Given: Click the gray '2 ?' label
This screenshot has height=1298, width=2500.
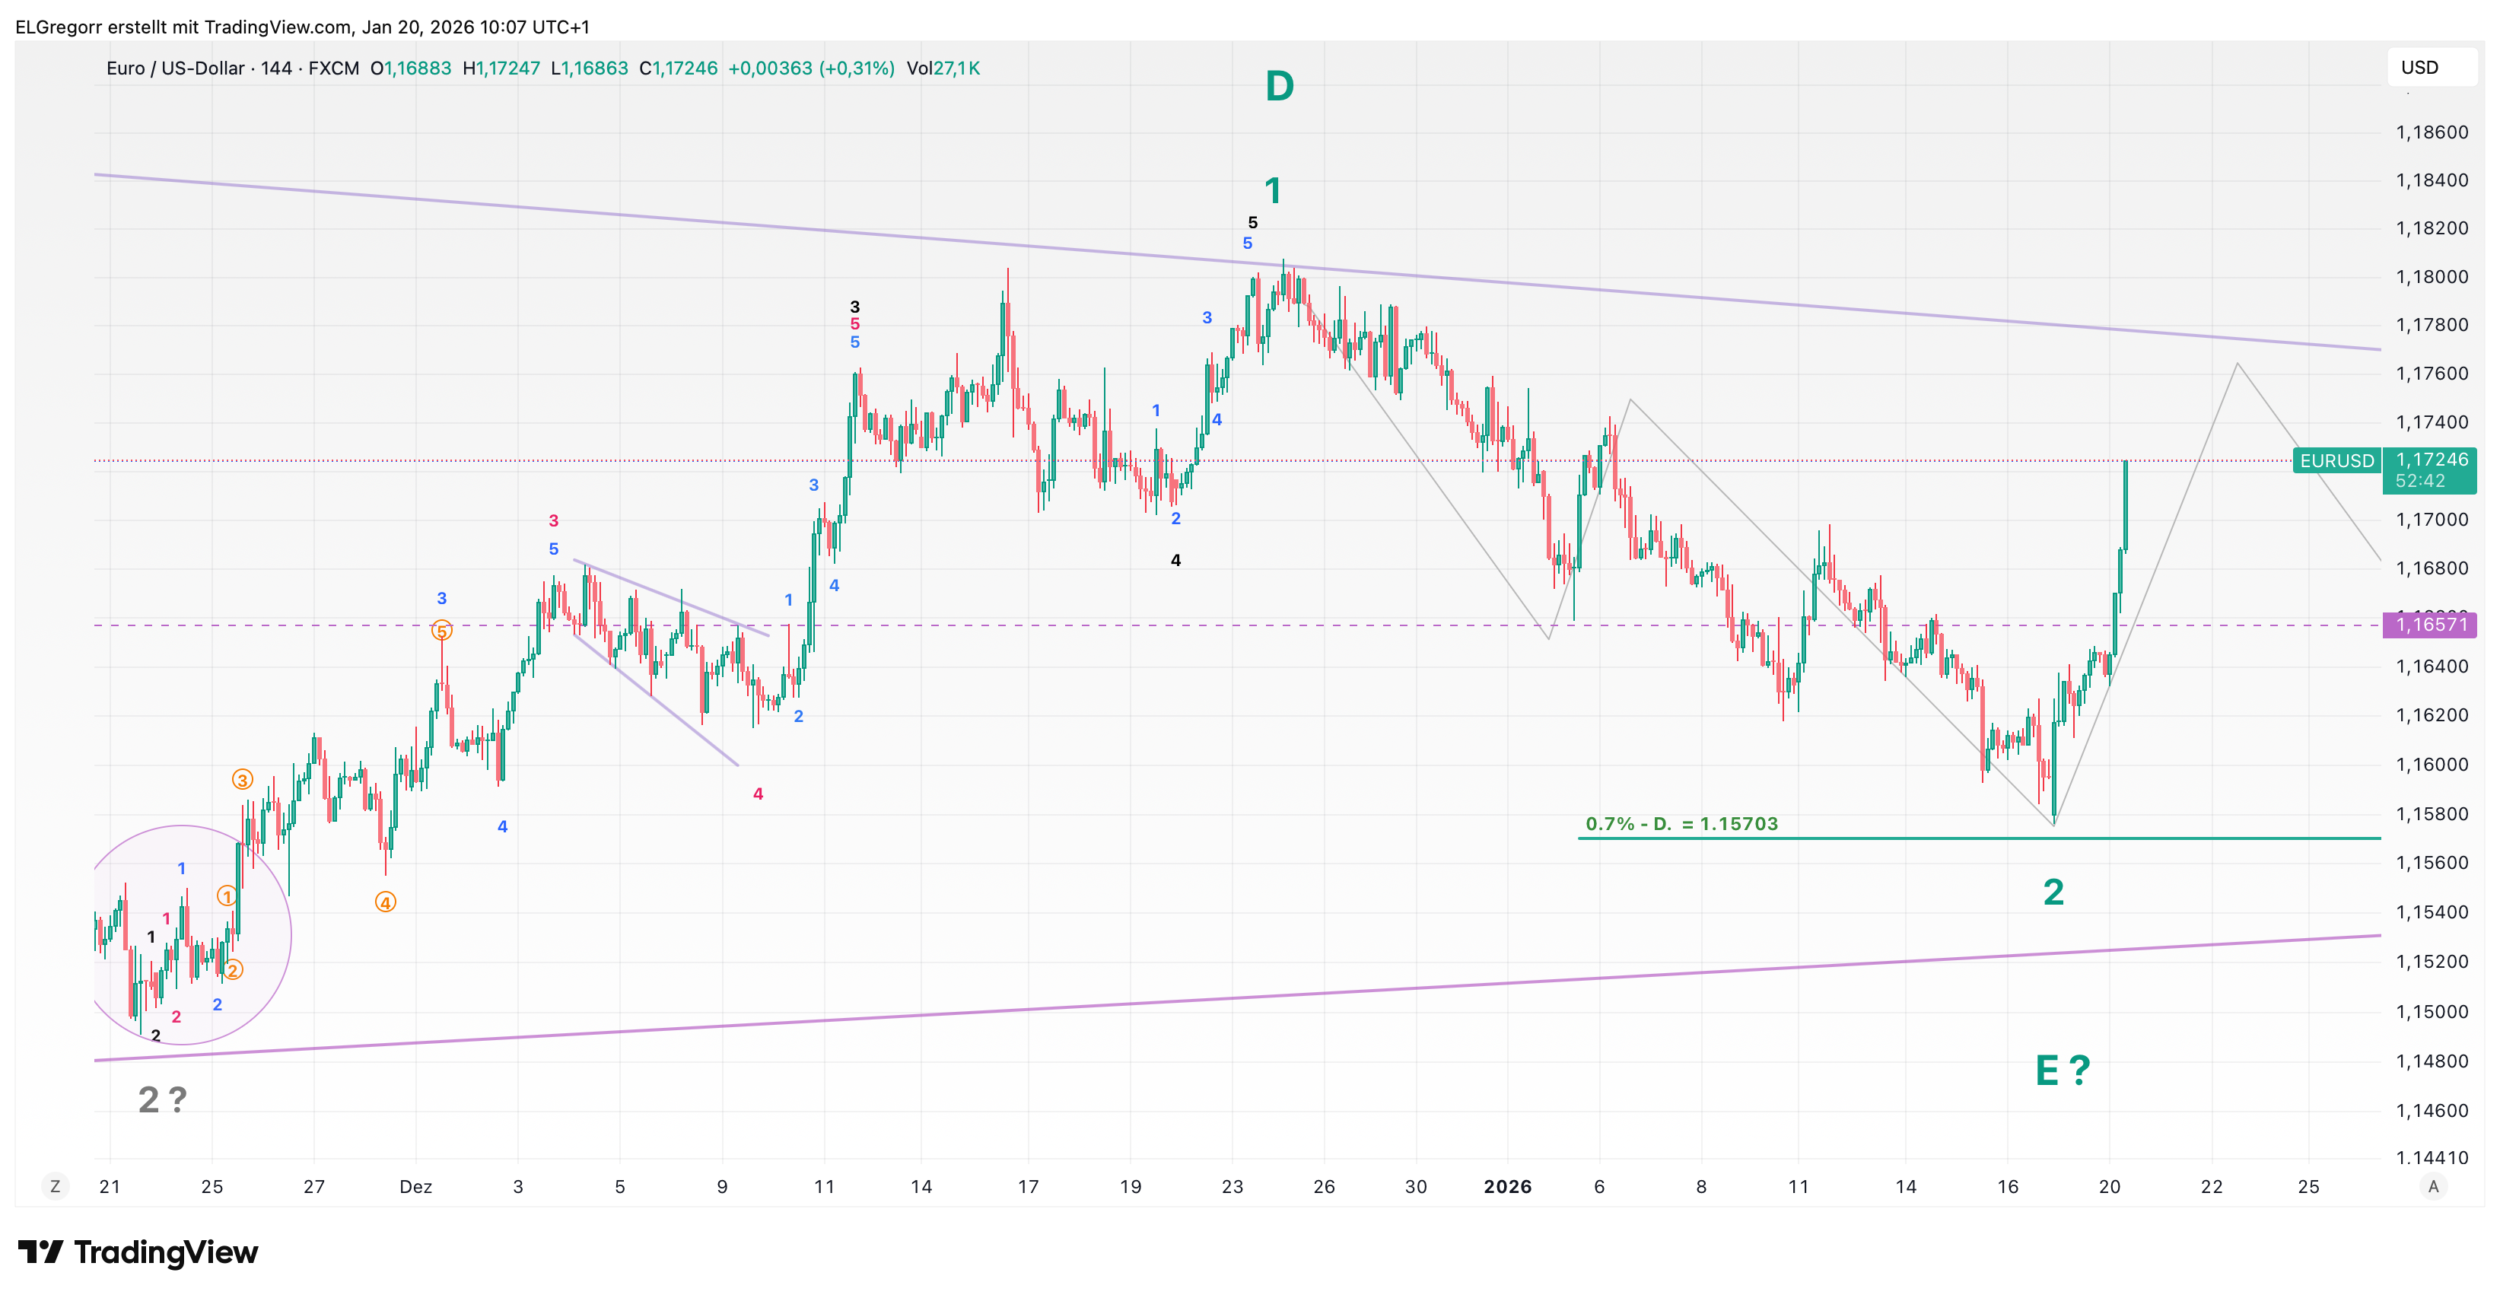Looking at the screenshot, I should click(162, 1100).
